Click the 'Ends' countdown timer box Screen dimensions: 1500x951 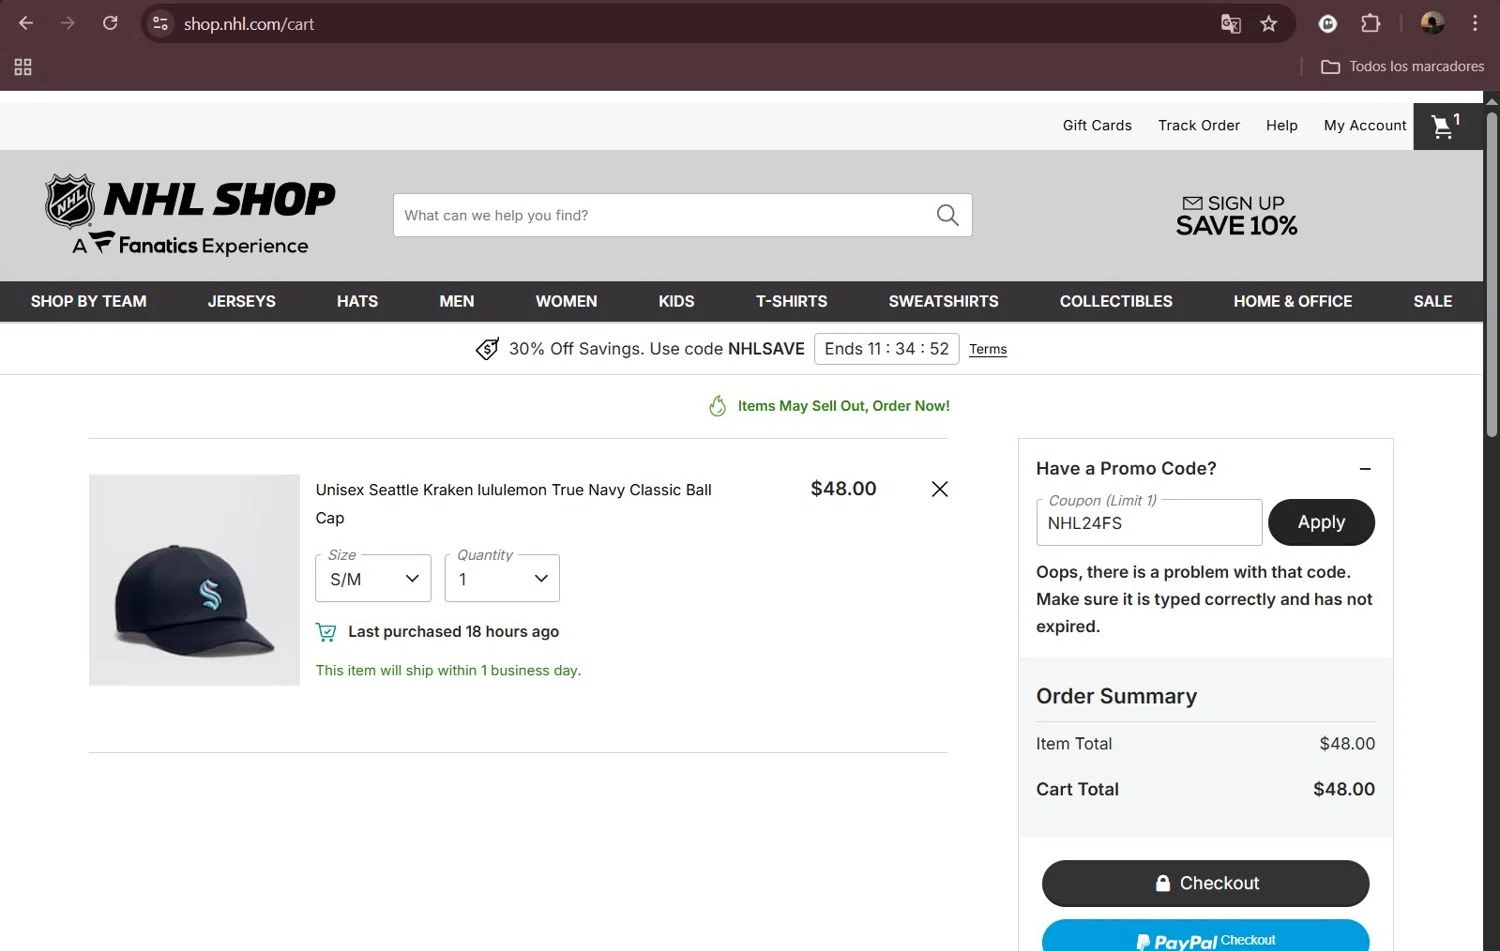tap(886, 349)
